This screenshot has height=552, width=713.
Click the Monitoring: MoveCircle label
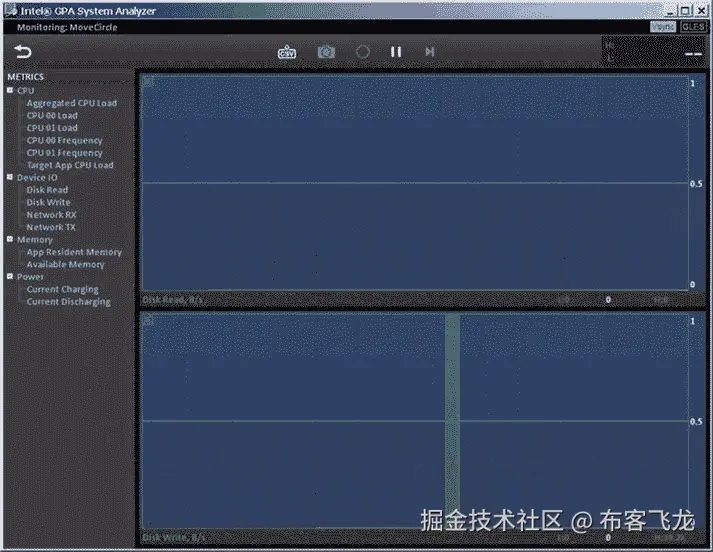pos(67,27)
